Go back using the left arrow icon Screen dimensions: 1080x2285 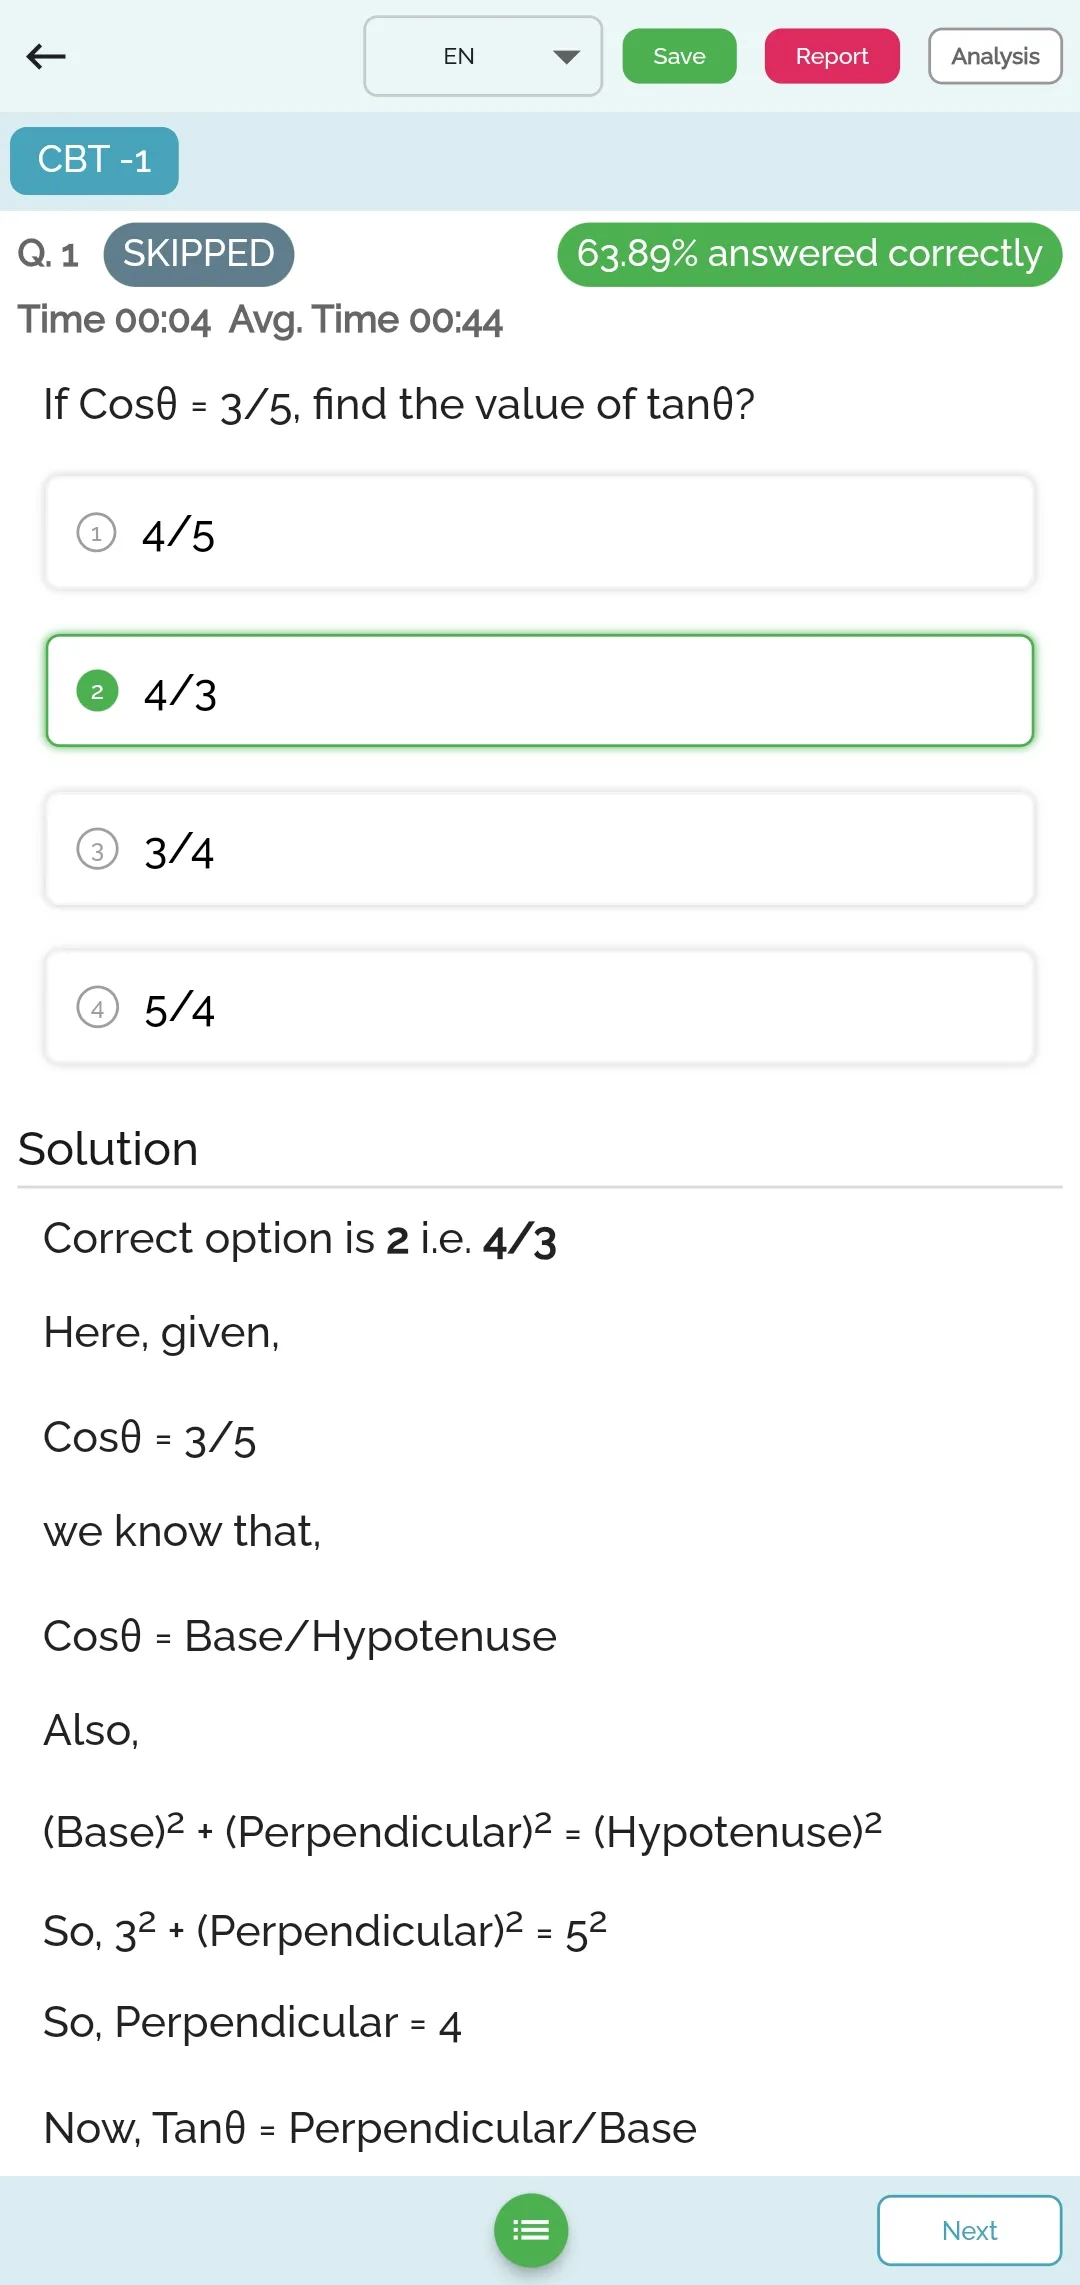(x=46, y=56)
